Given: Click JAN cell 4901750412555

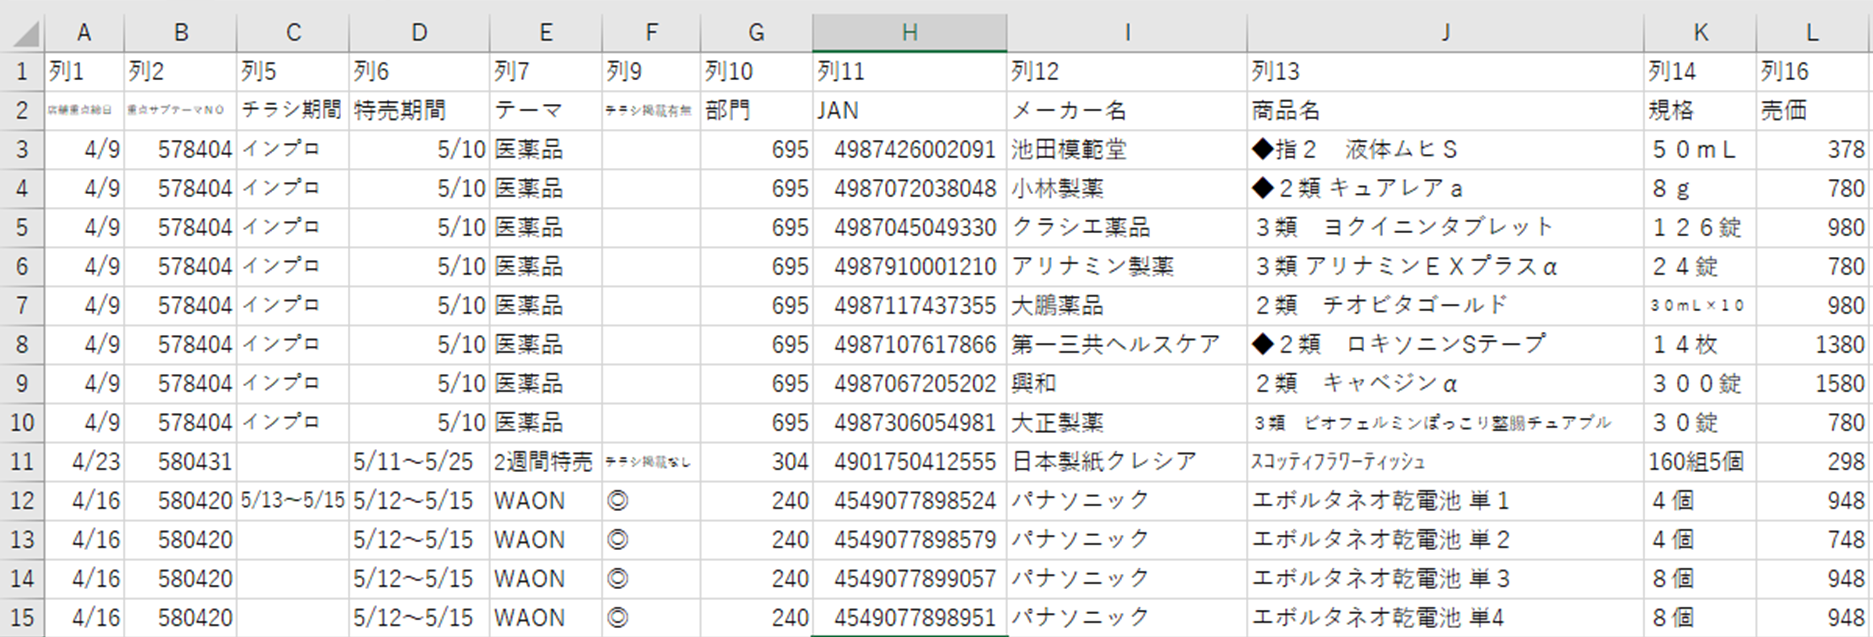Looking at the screenshot, I should tap(909, 461).
